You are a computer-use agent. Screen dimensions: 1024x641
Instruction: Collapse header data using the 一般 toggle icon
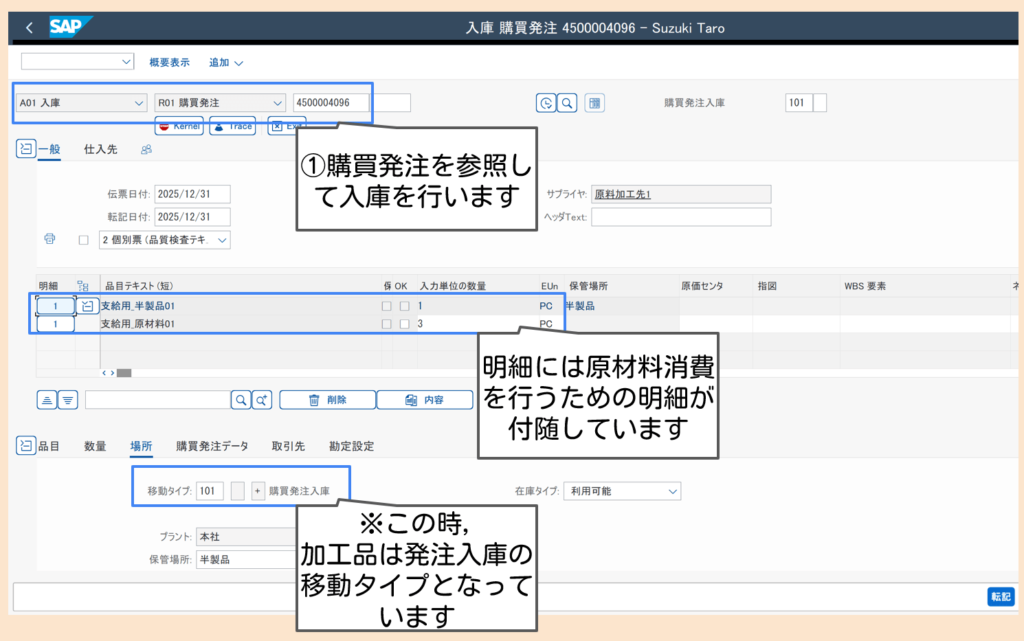[26, 149]
